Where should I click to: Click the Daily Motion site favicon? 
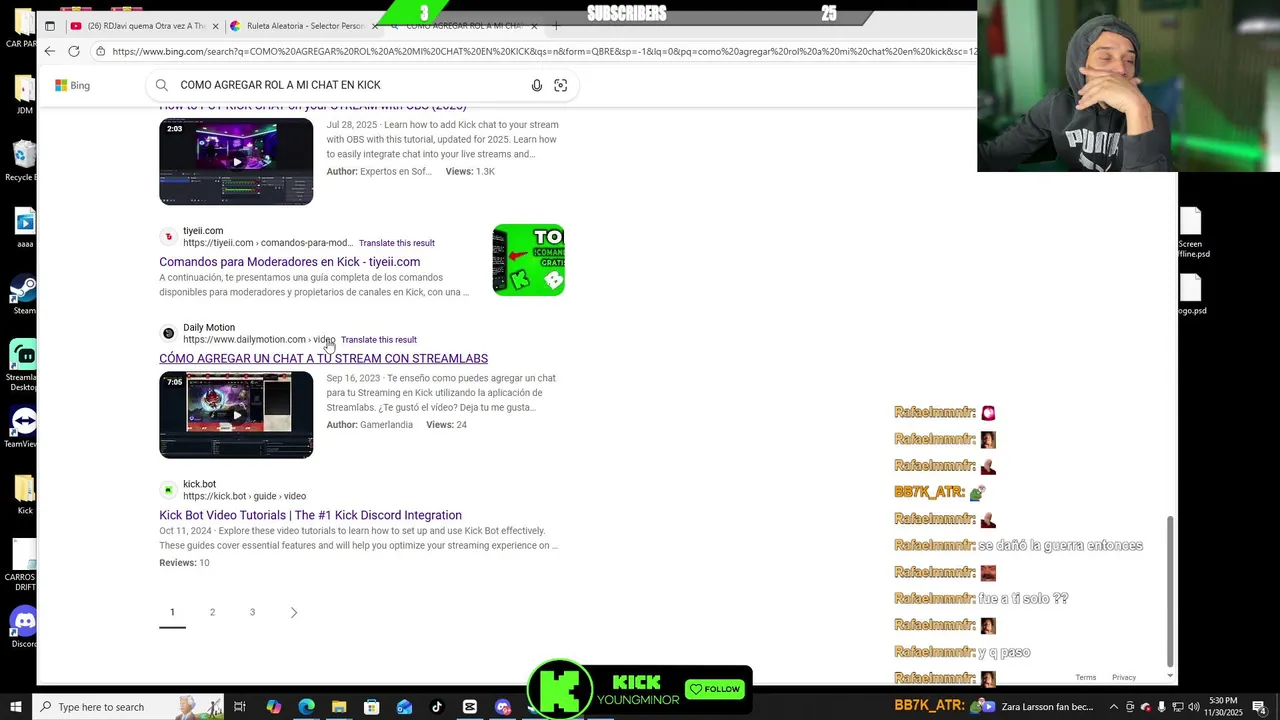click(x=168, y=333)
